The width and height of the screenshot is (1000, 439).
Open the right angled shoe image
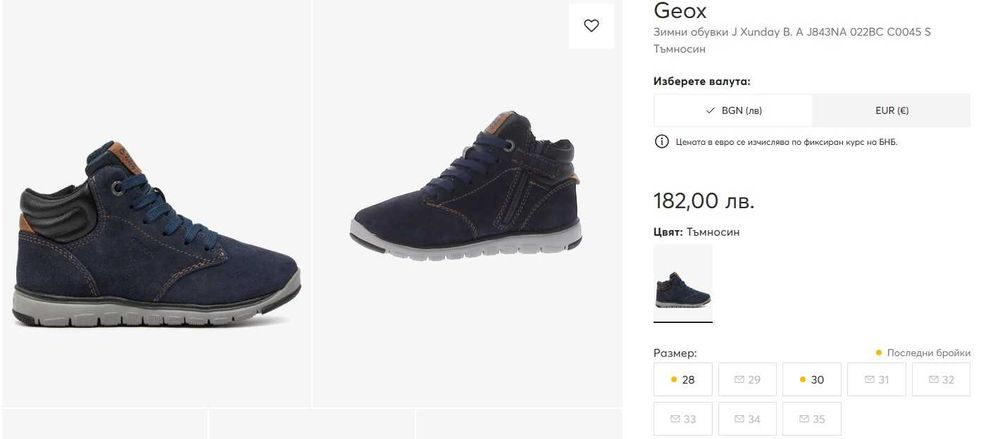(466, 190)
